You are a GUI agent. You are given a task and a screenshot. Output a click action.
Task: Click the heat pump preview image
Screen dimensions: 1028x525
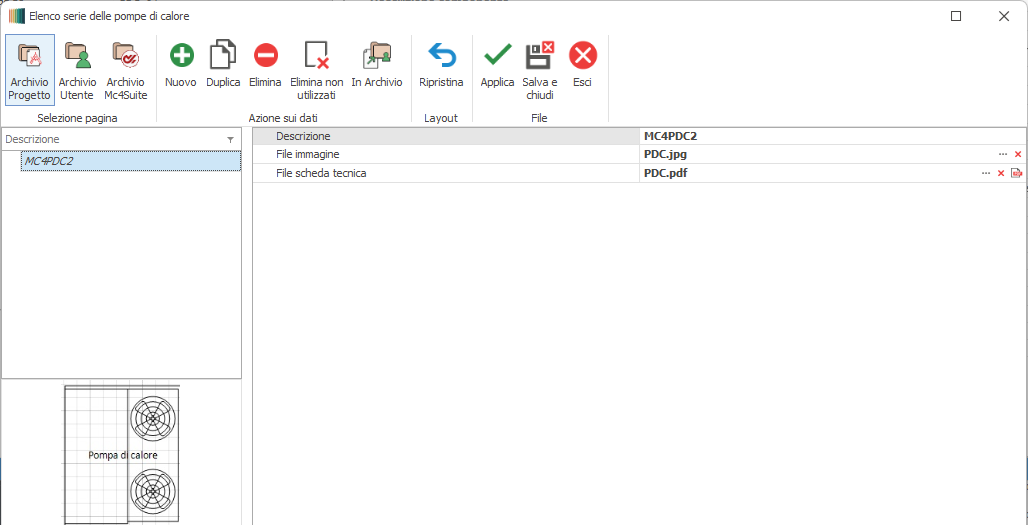[x=121, y=454]
